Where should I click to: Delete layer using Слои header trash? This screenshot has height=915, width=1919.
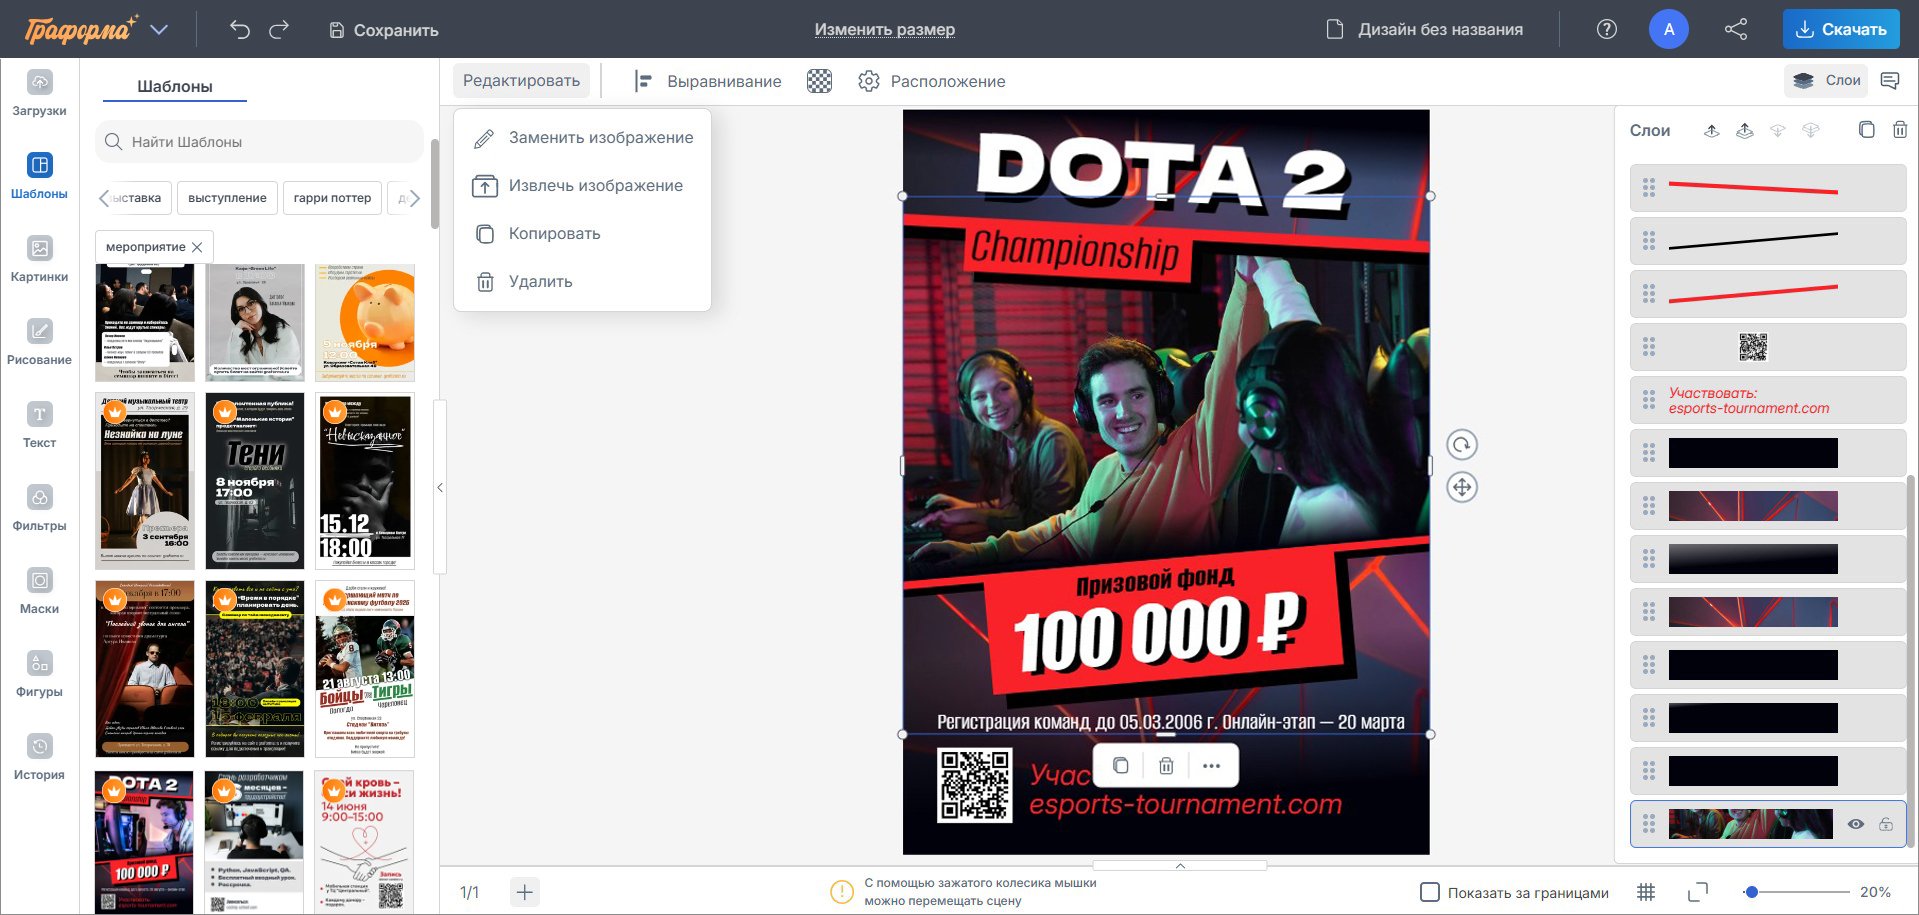[1900, 130]
